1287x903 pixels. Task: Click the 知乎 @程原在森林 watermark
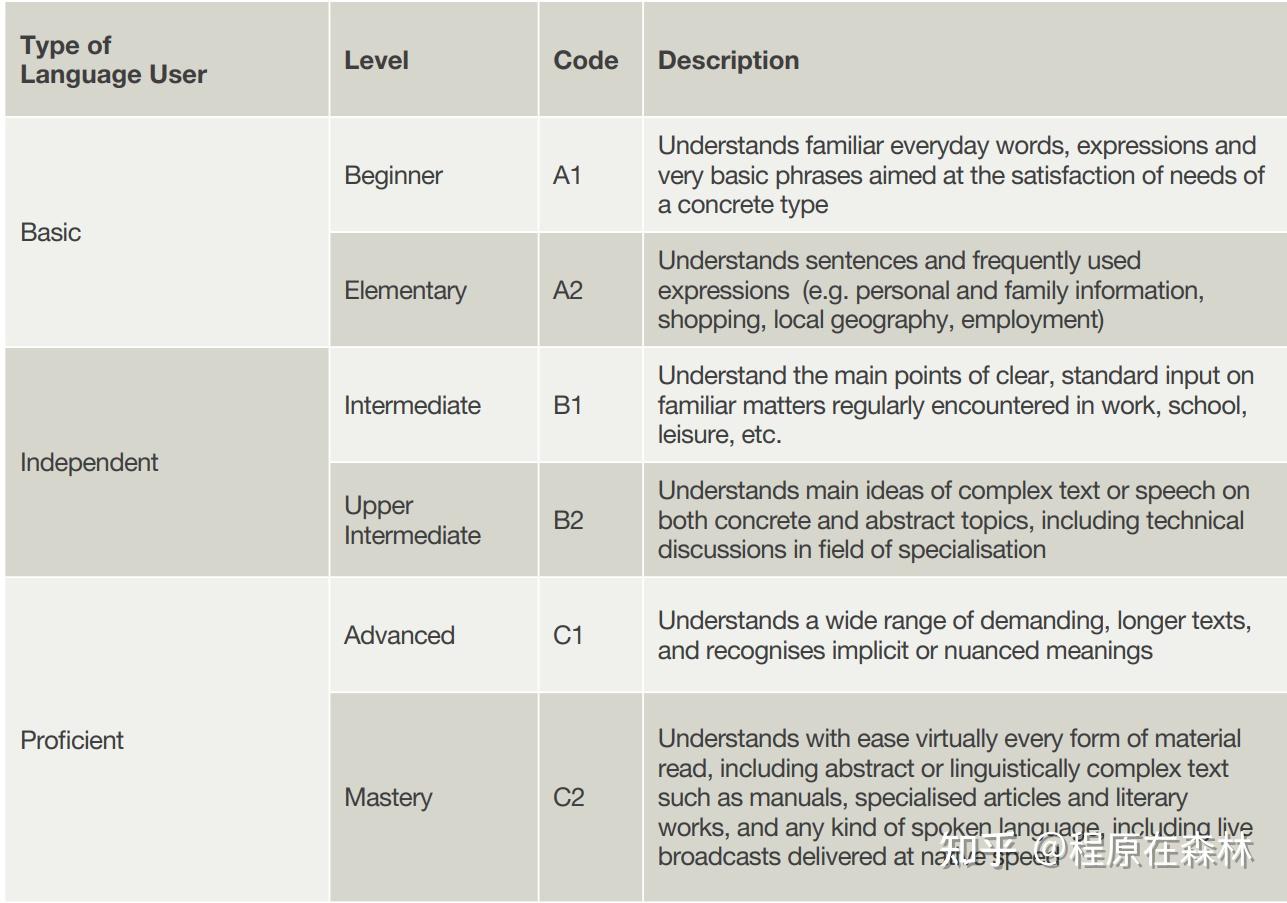(x=1097, y=850)
